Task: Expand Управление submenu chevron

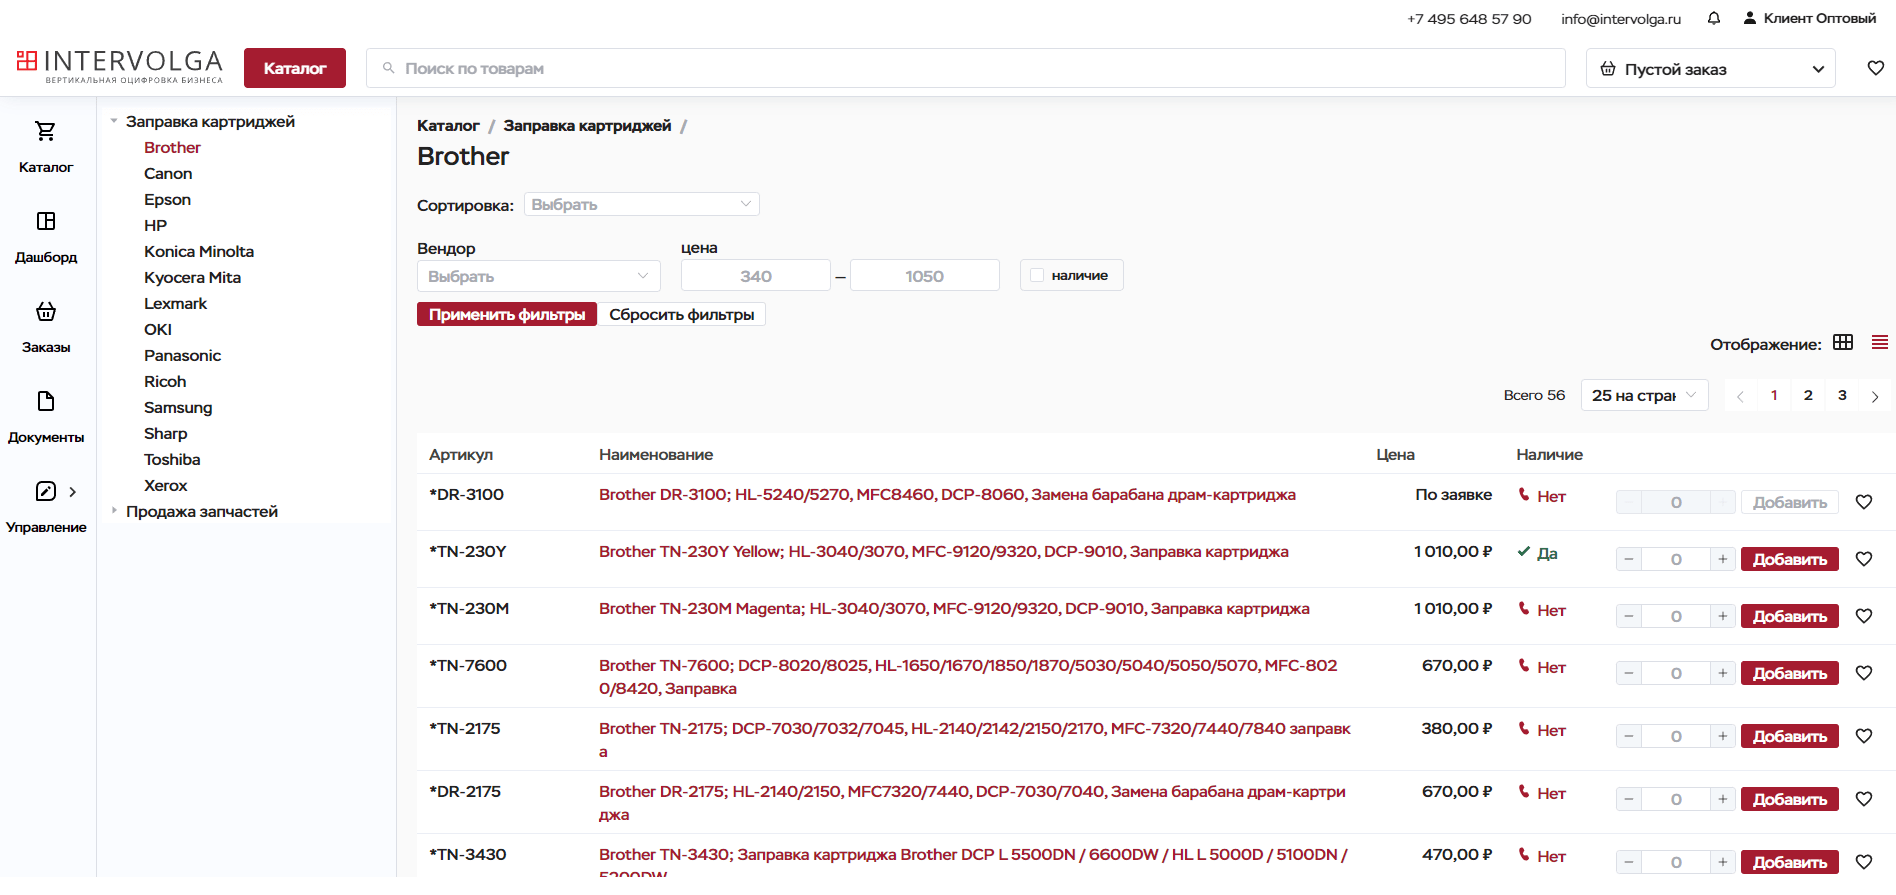Action: [x=72, y=491]
